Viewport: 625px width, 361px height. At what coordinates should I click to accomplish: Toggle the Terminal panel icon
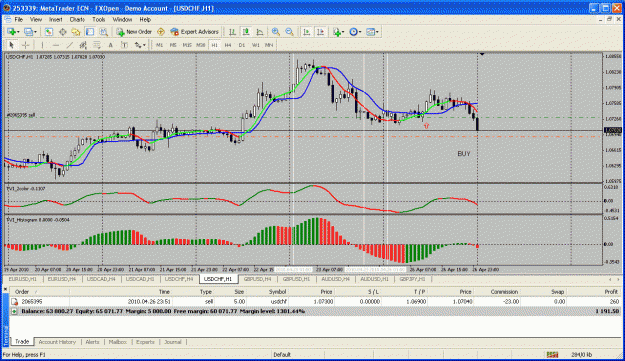point(90,31)
